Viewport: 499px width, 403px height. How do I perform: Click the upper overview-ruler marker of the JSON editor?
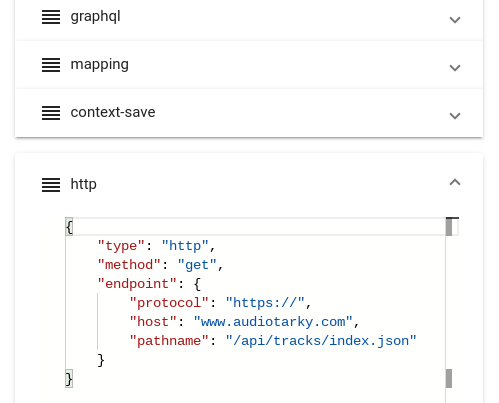pos(449,228)
